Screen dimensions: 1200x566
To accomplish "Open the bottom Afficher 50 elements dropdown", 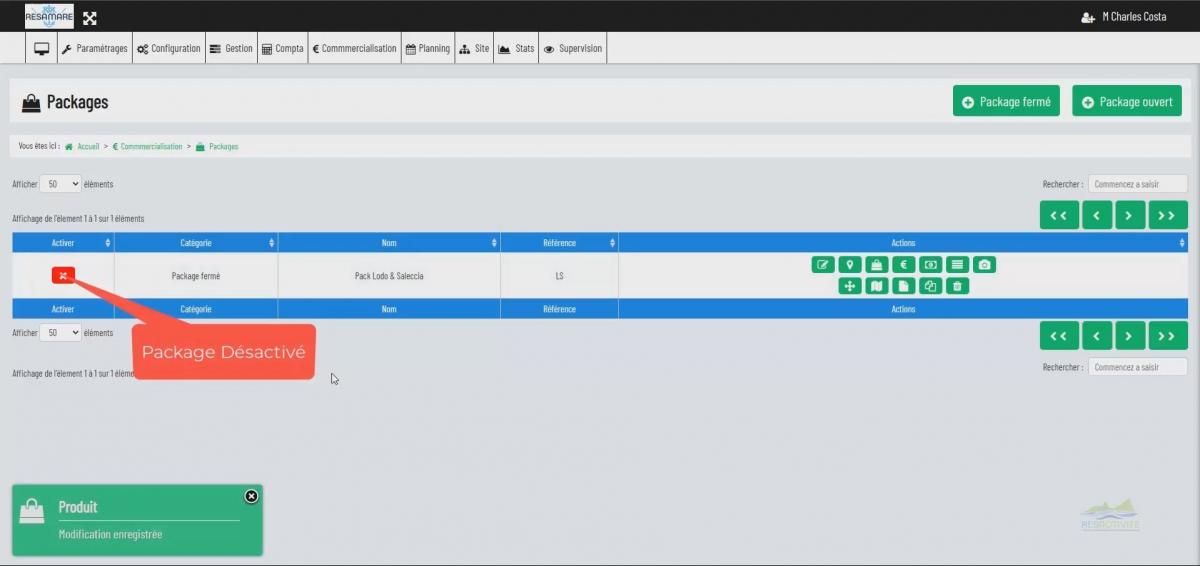I will [x=61, y=333].
